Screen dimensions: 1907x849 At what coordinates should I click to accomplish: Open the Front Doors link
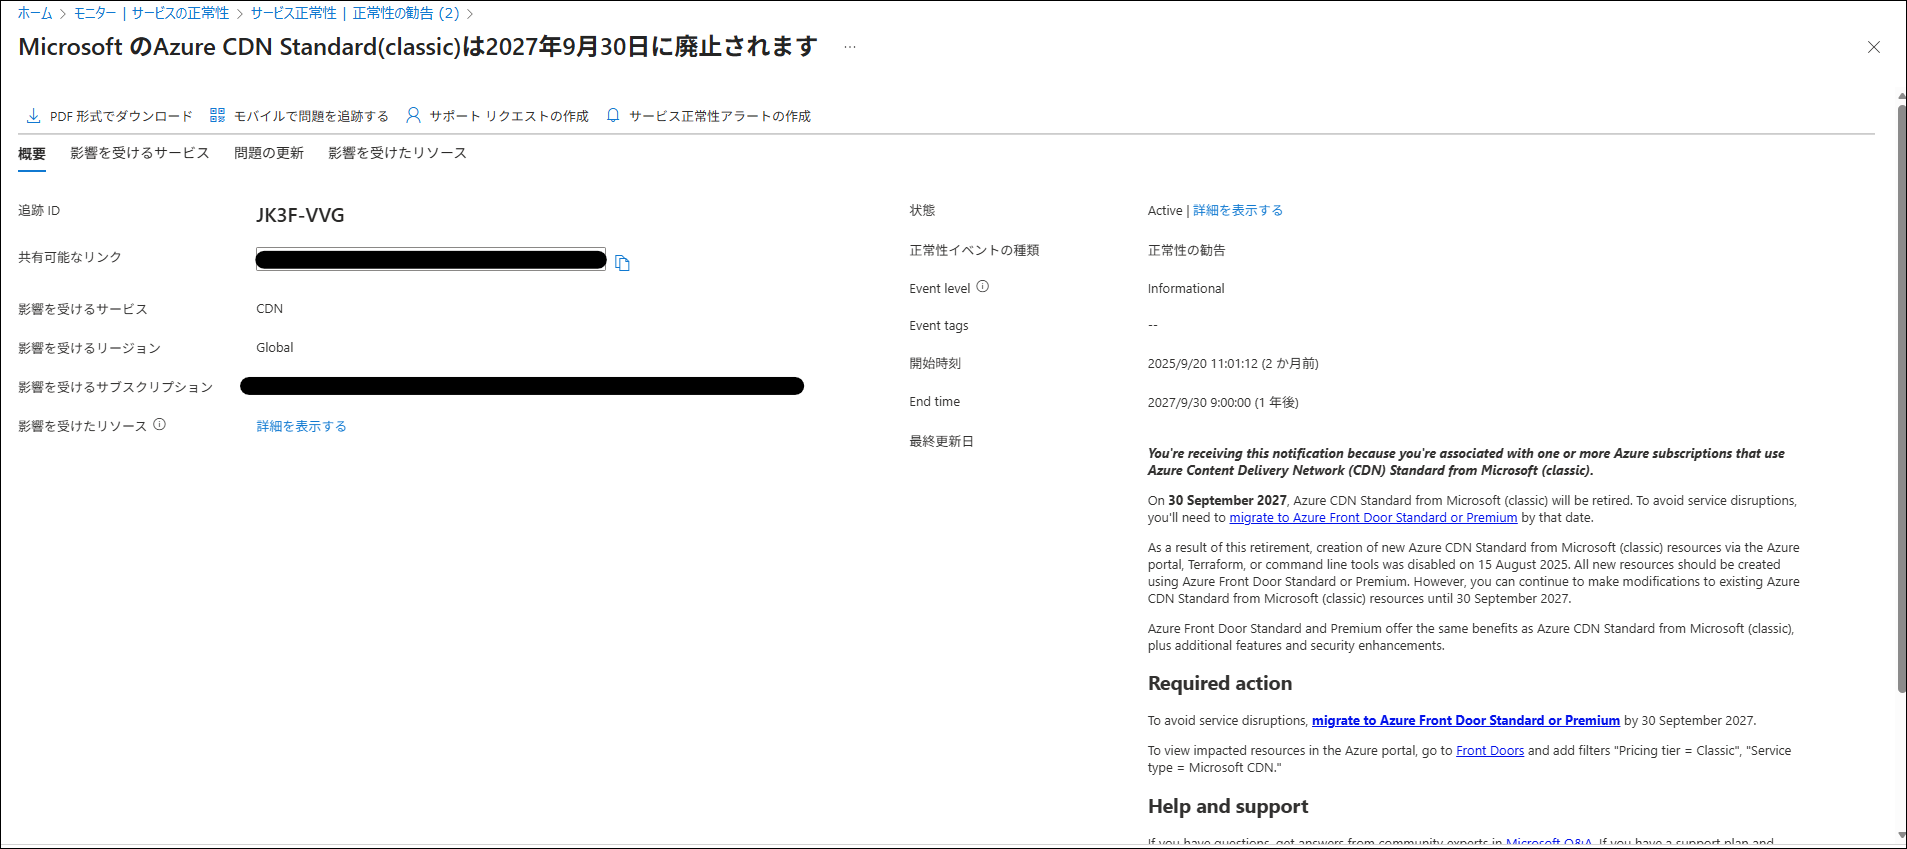pyautogui.click(x=1490, y=751)
